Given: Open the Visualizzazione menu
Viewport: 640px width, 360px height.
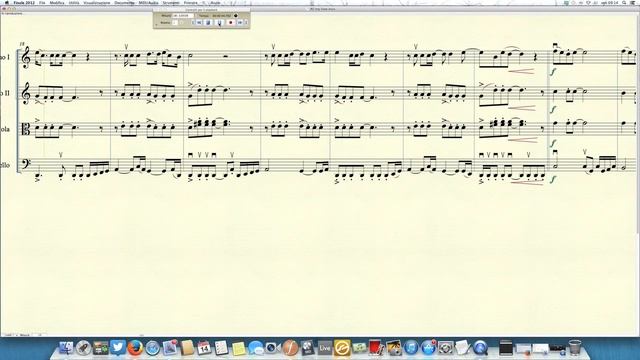Looking at the screenshot, I should click(x=97, y=2).
